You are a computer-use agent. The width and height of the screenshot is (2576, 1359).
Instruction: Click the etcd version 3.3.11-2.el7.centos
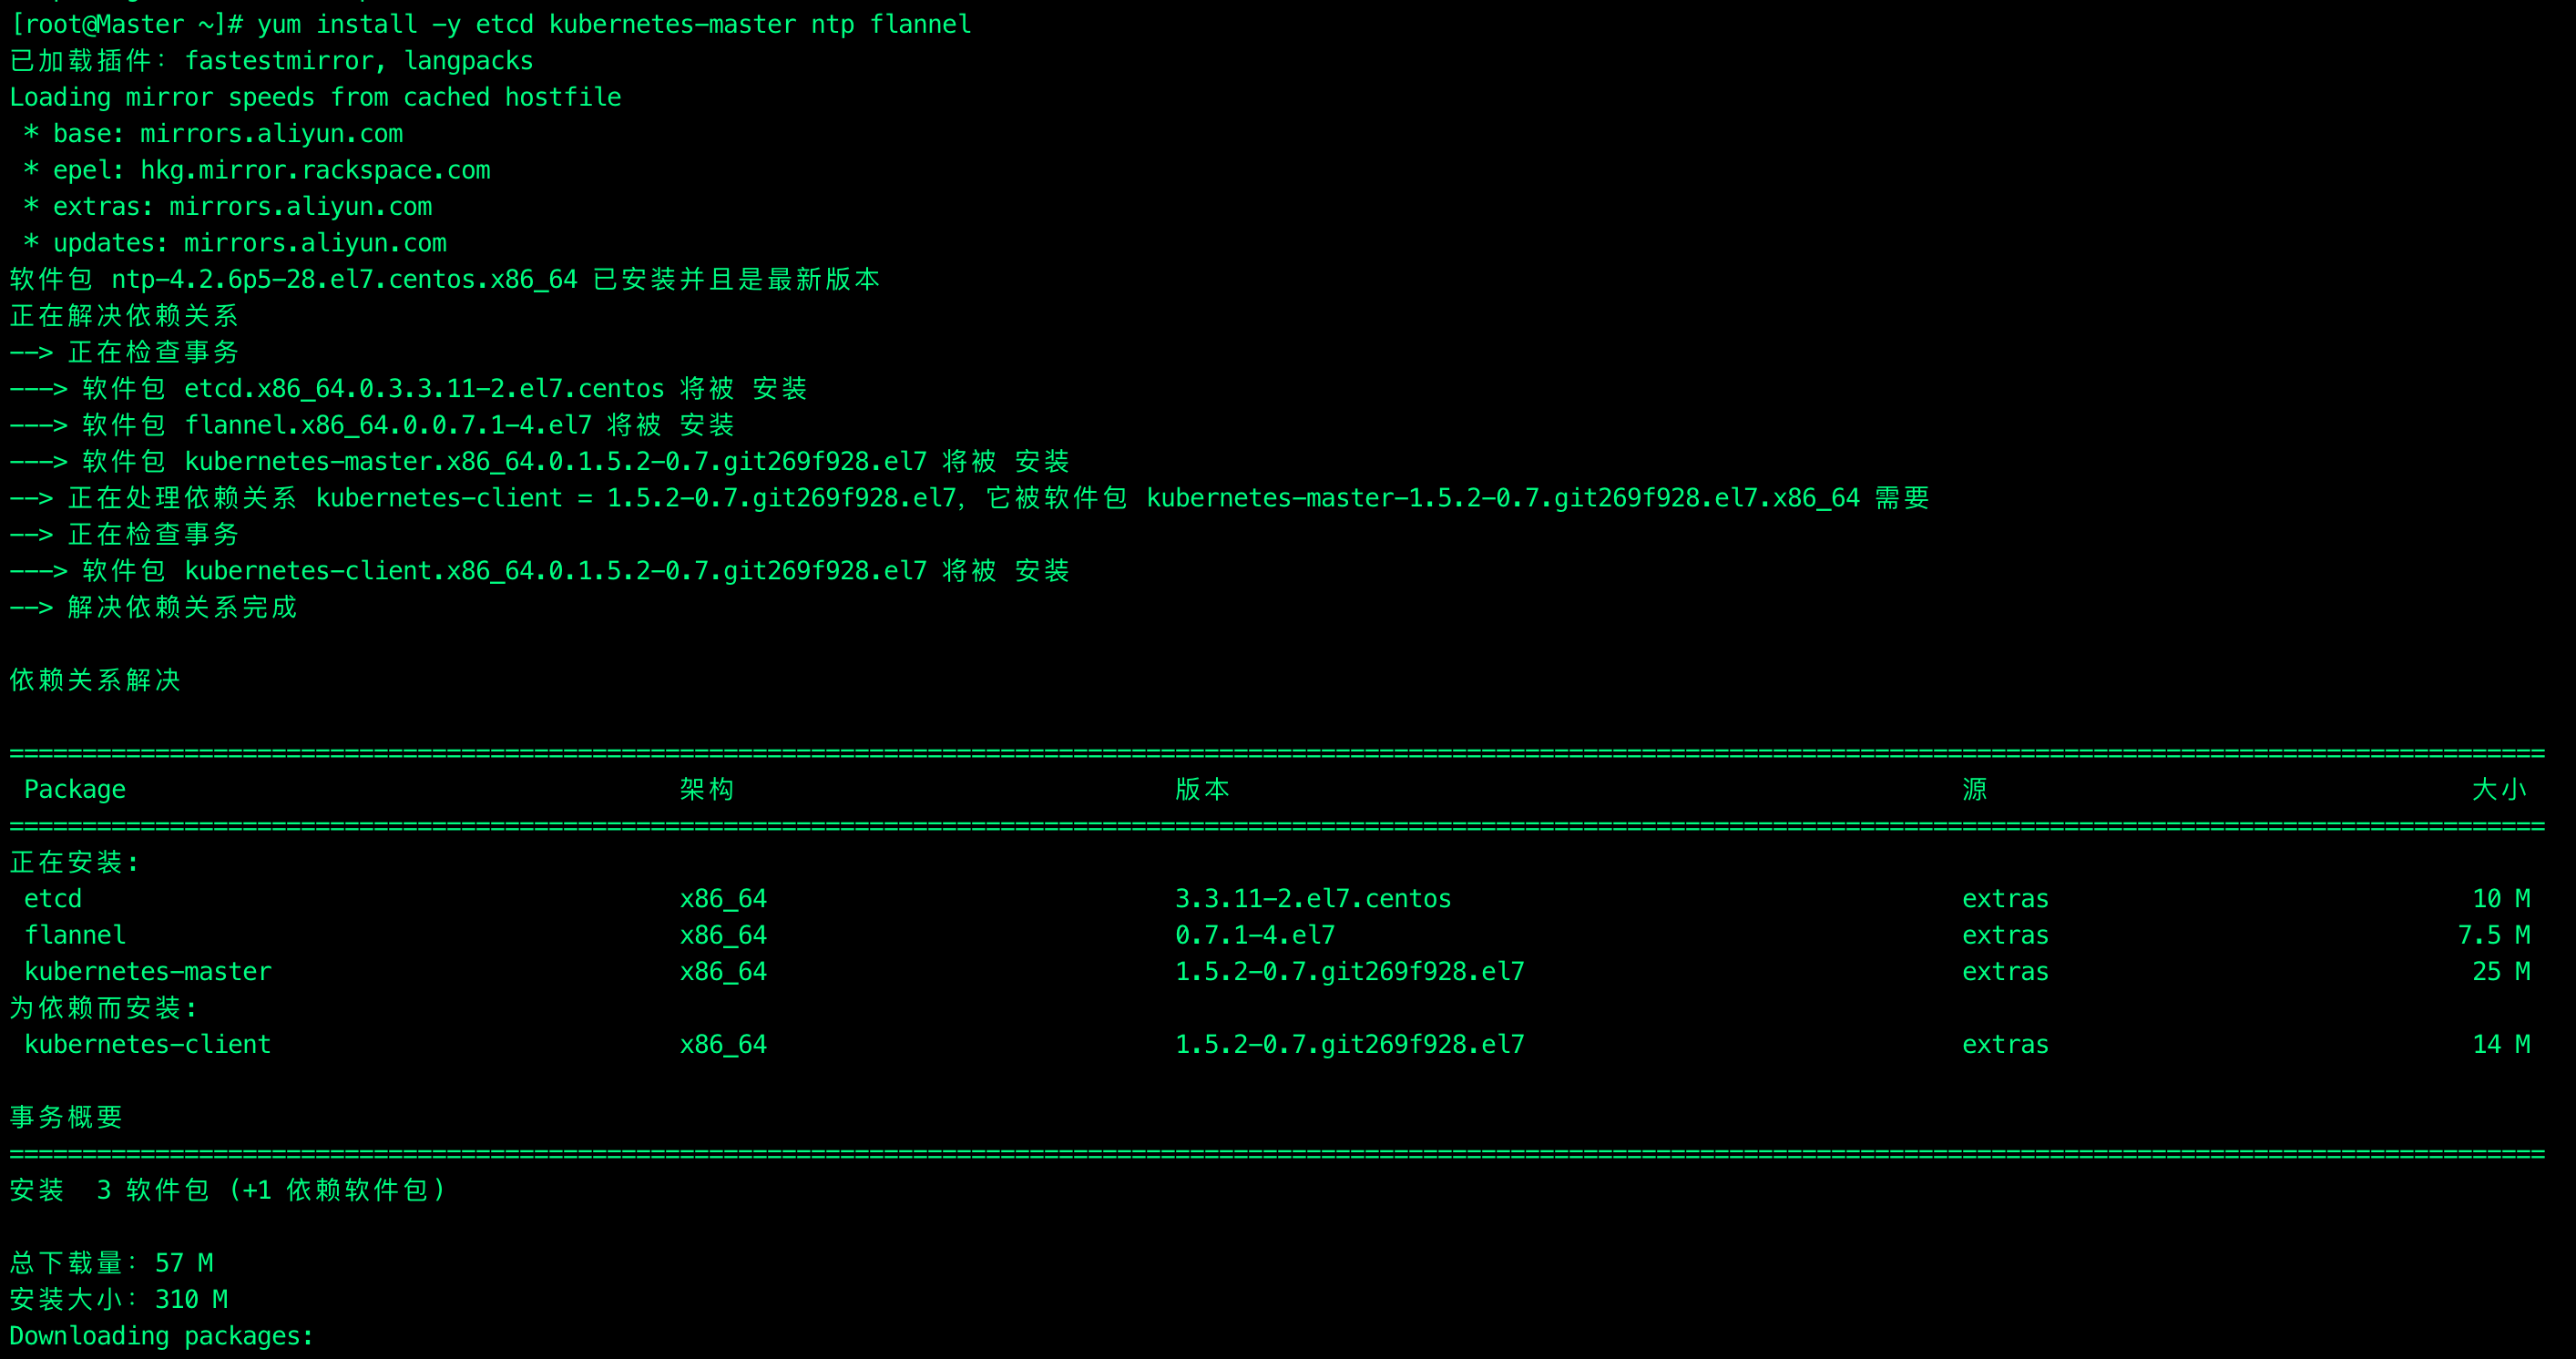tap(1312, 898)
